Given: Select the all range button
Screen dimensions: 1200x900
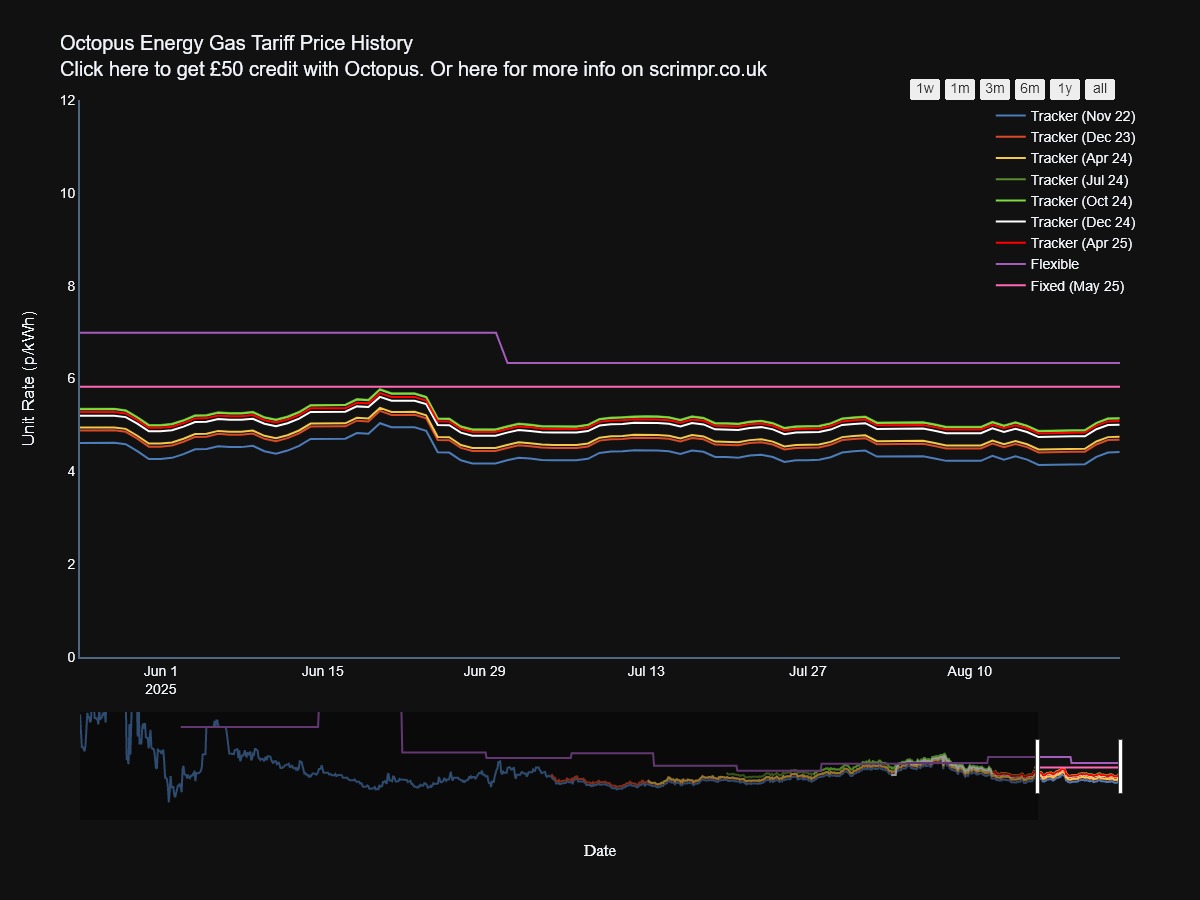Looking at the screenshot, I should tap(1098, 89).
